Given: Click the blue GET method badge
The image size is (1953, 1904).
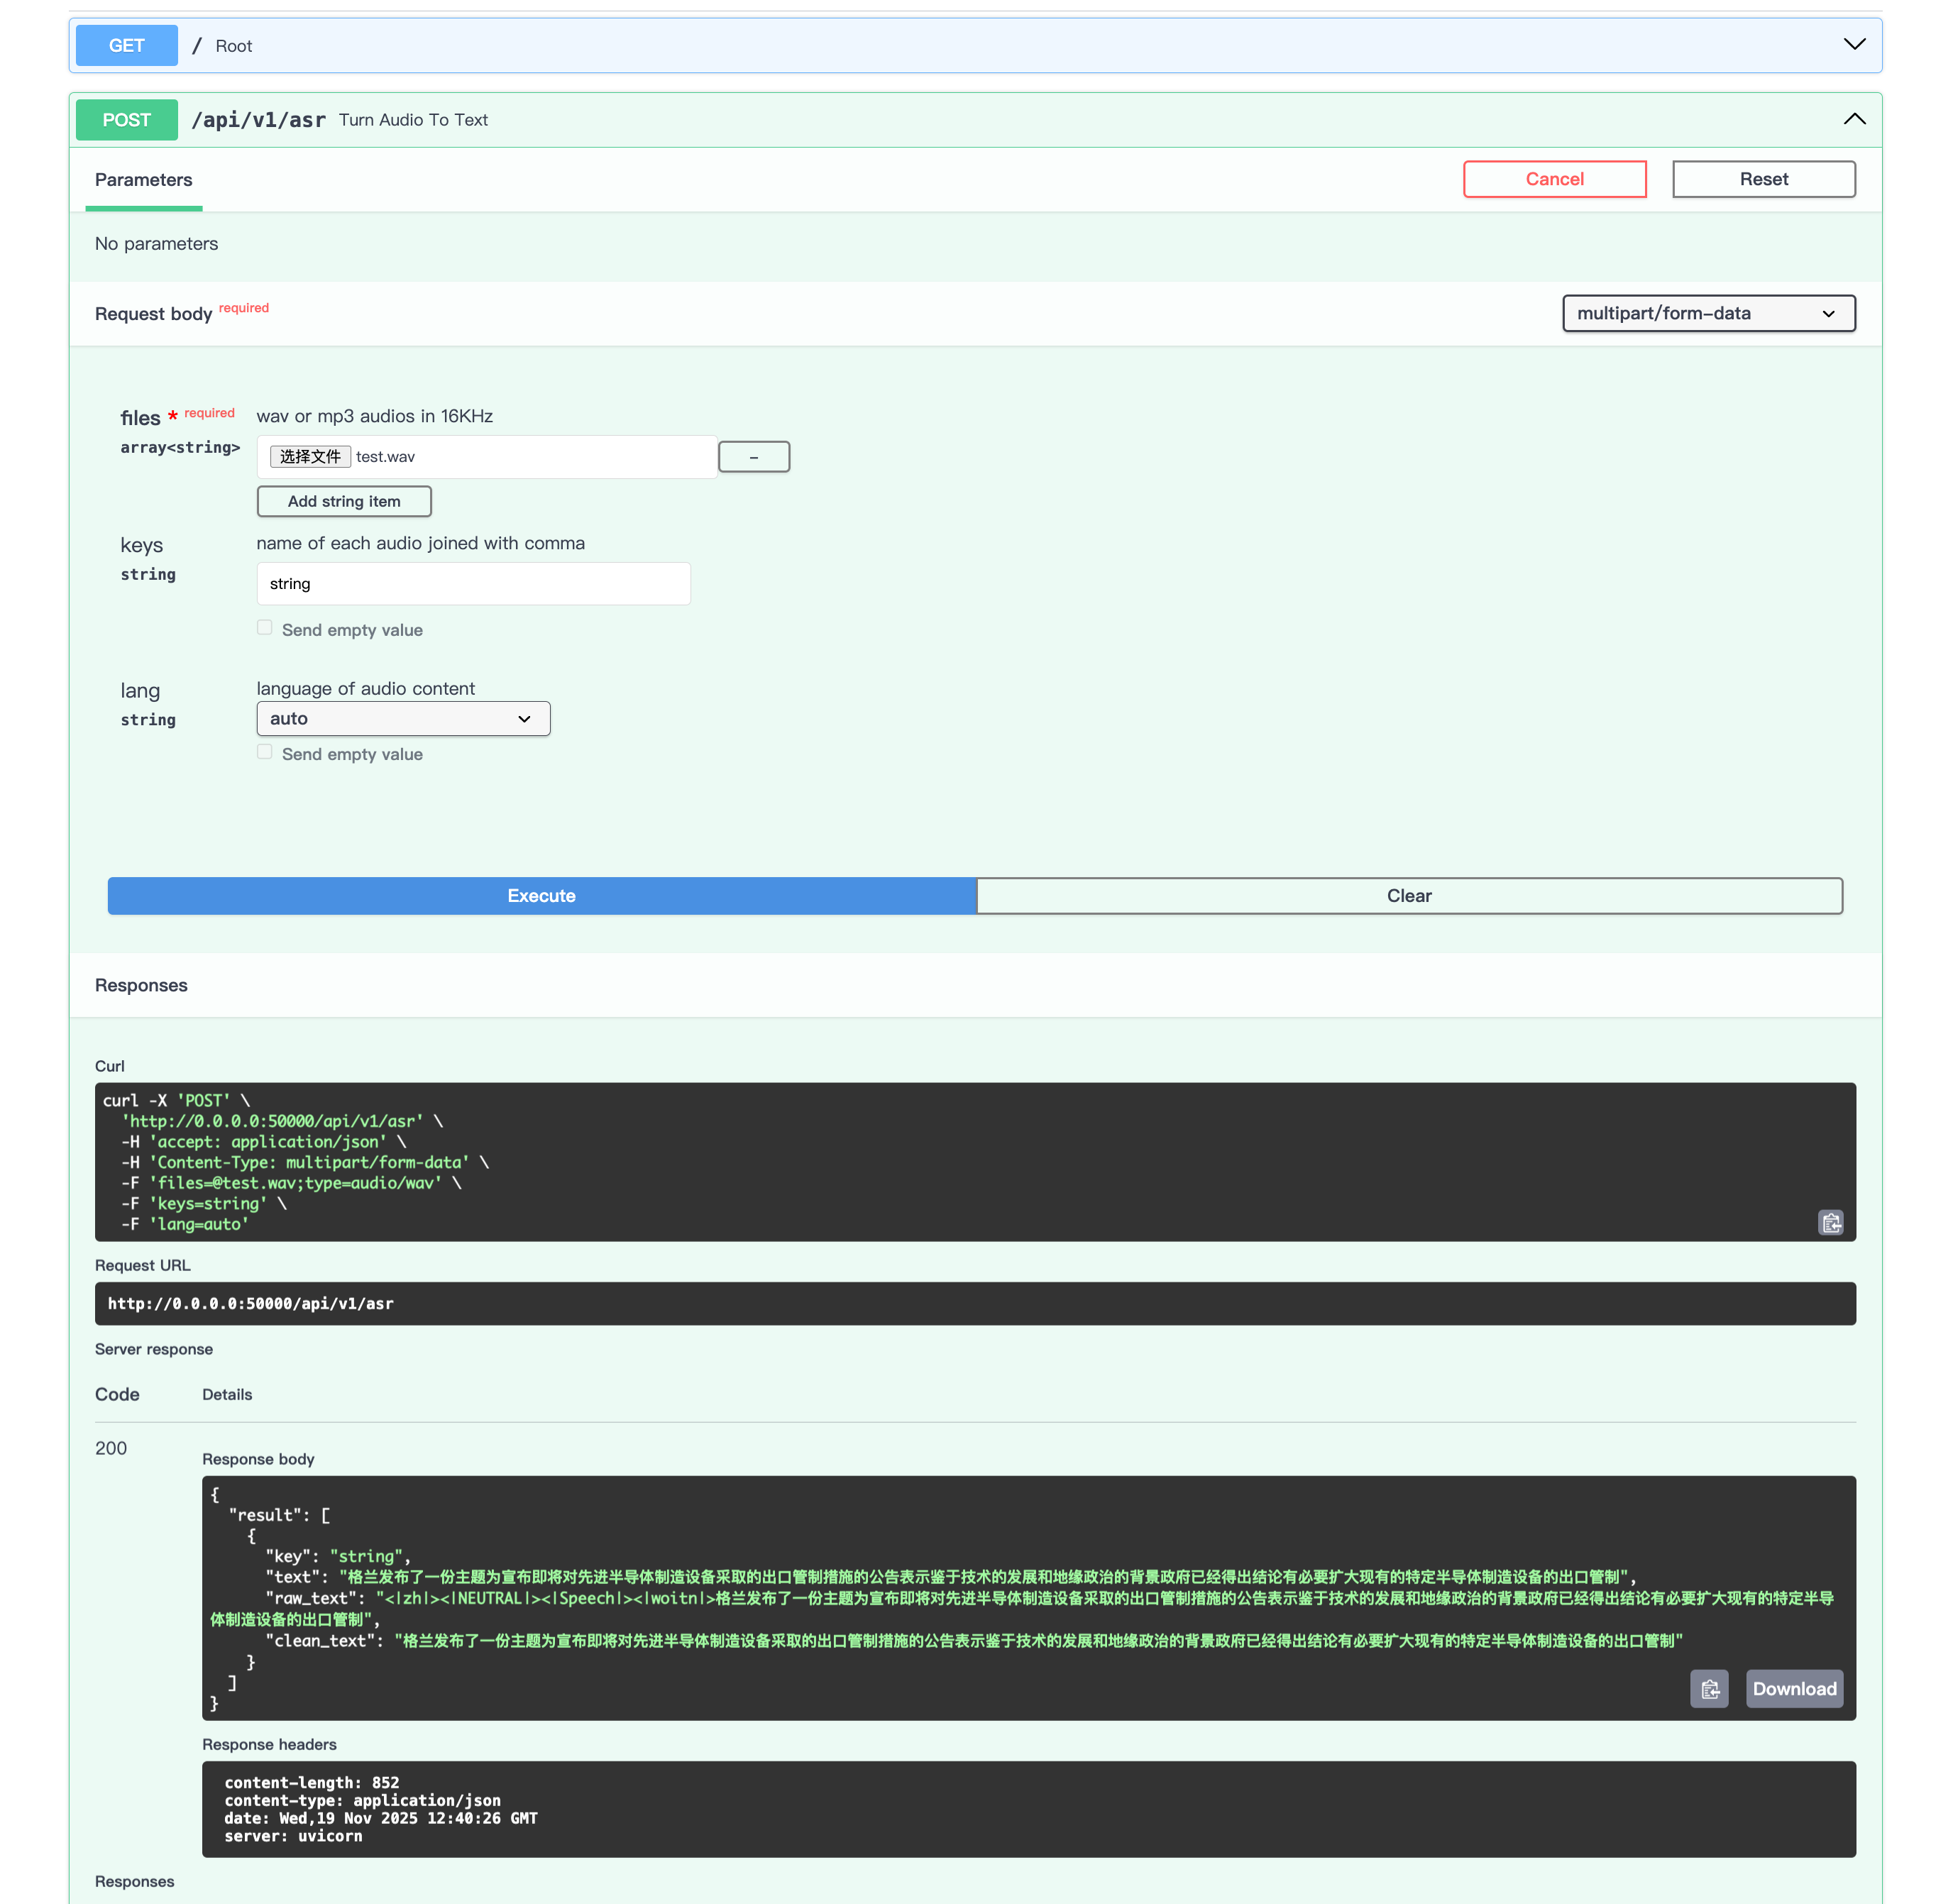Looking at the screenshot, I should point(127,46).
